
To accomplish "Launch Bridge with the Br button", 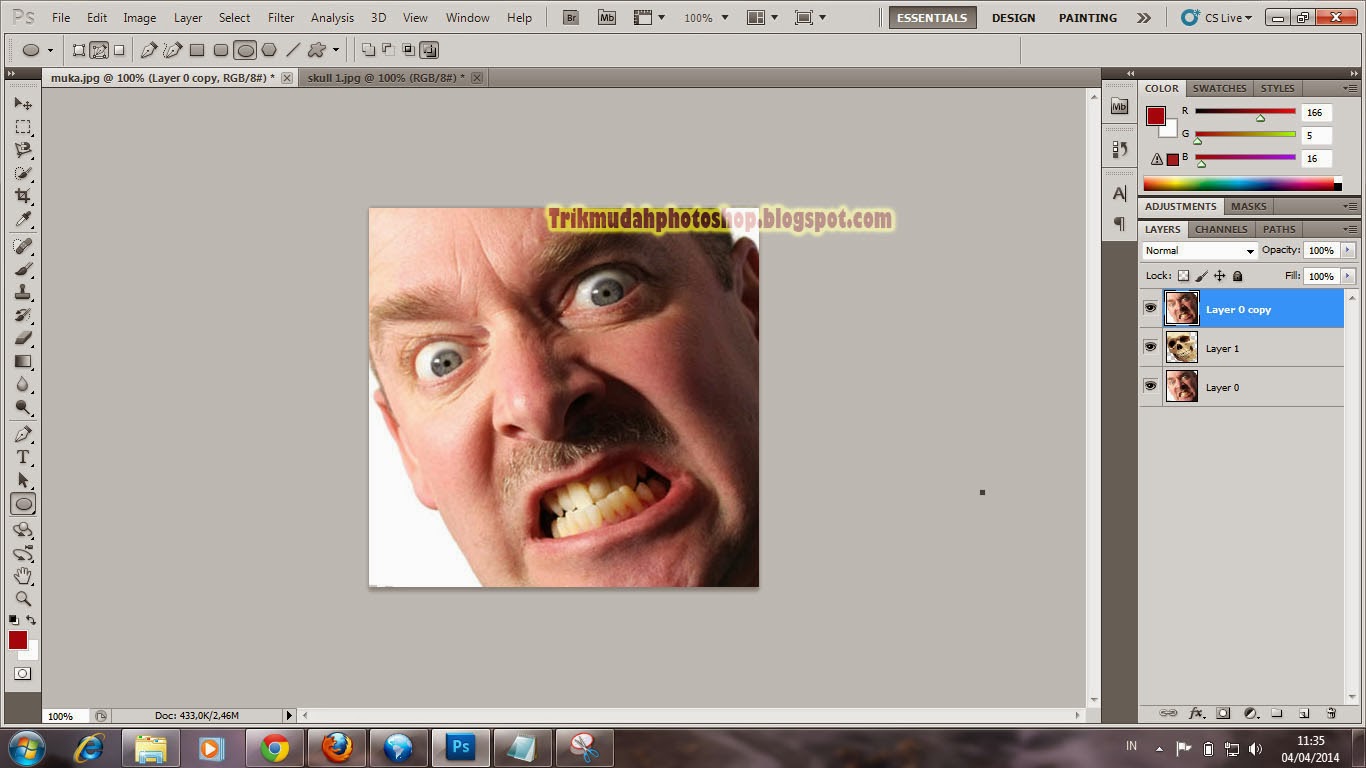I will (571, 18).
